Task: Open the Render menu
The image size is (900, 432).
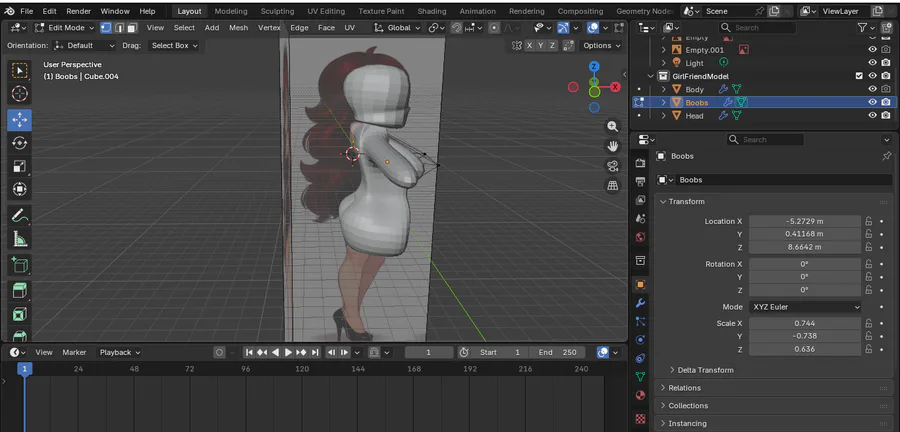Action: coord(78,11)
